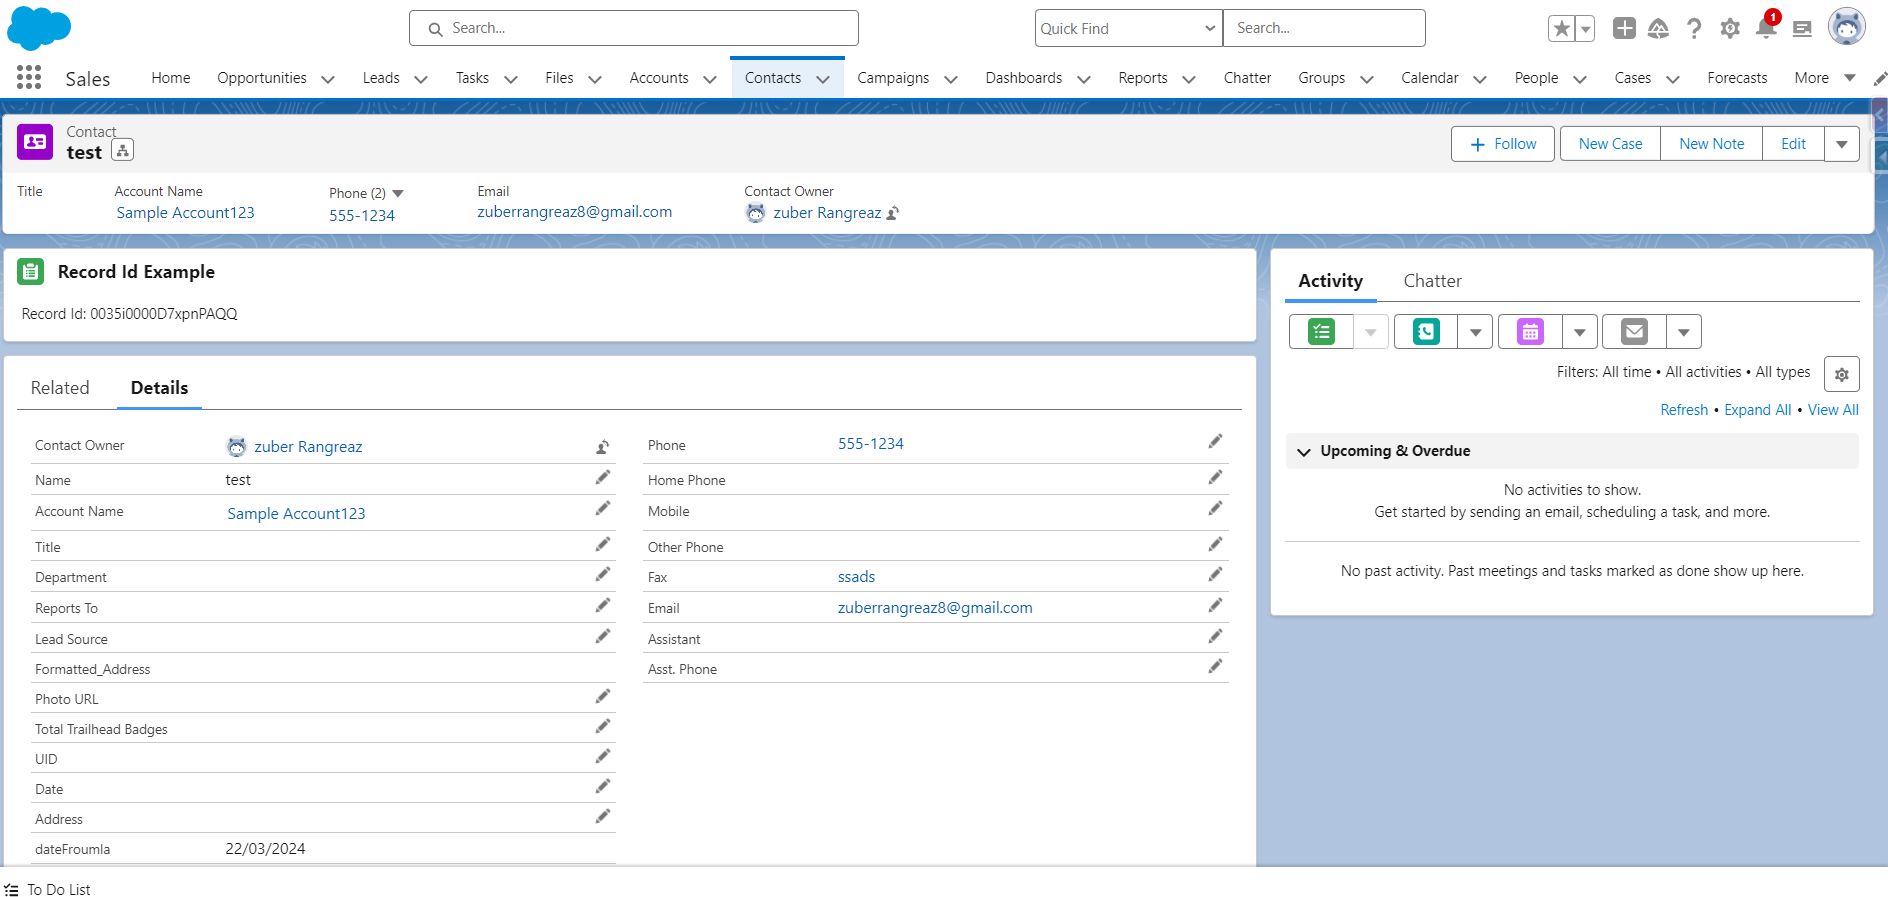Click the New Task icon in Activity
The image size is (1888, 897).
pos(1321,332)
